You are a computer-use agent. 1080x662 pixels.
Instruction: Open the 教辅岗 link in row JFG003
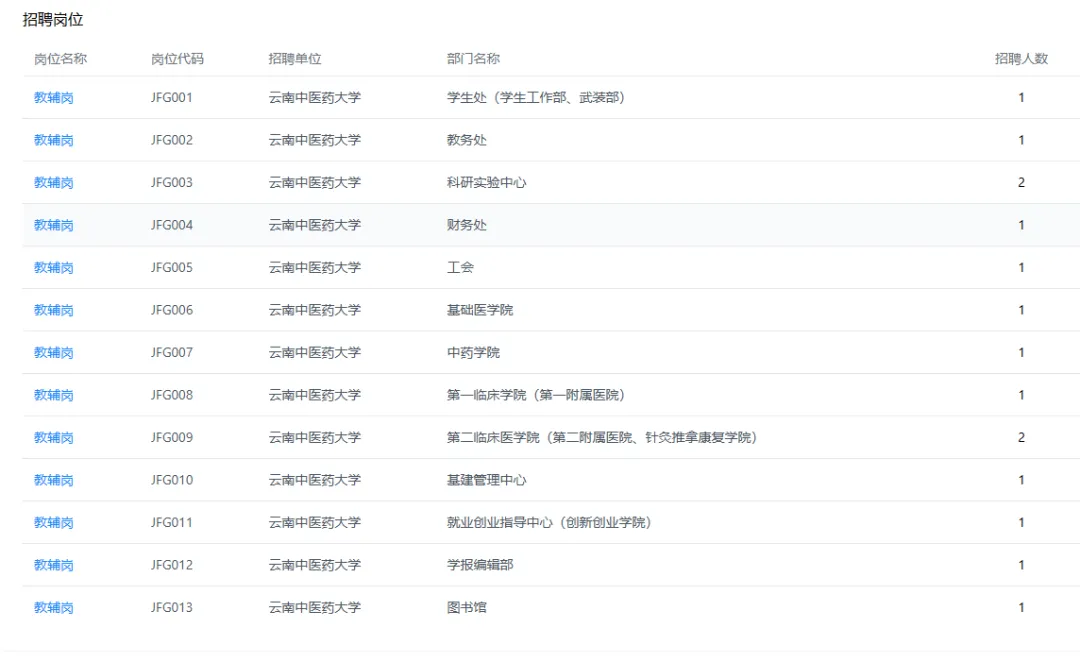coord(54,183)
